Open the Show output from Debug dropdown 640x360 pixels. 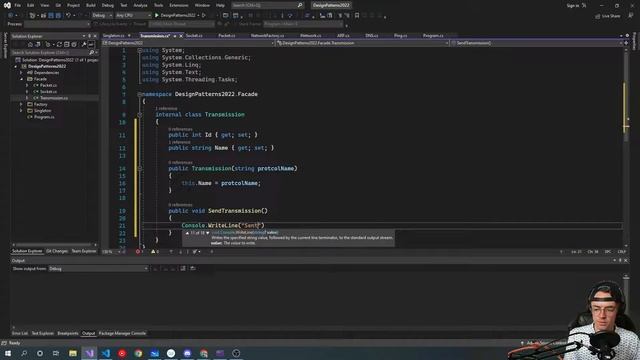(98, 269)
